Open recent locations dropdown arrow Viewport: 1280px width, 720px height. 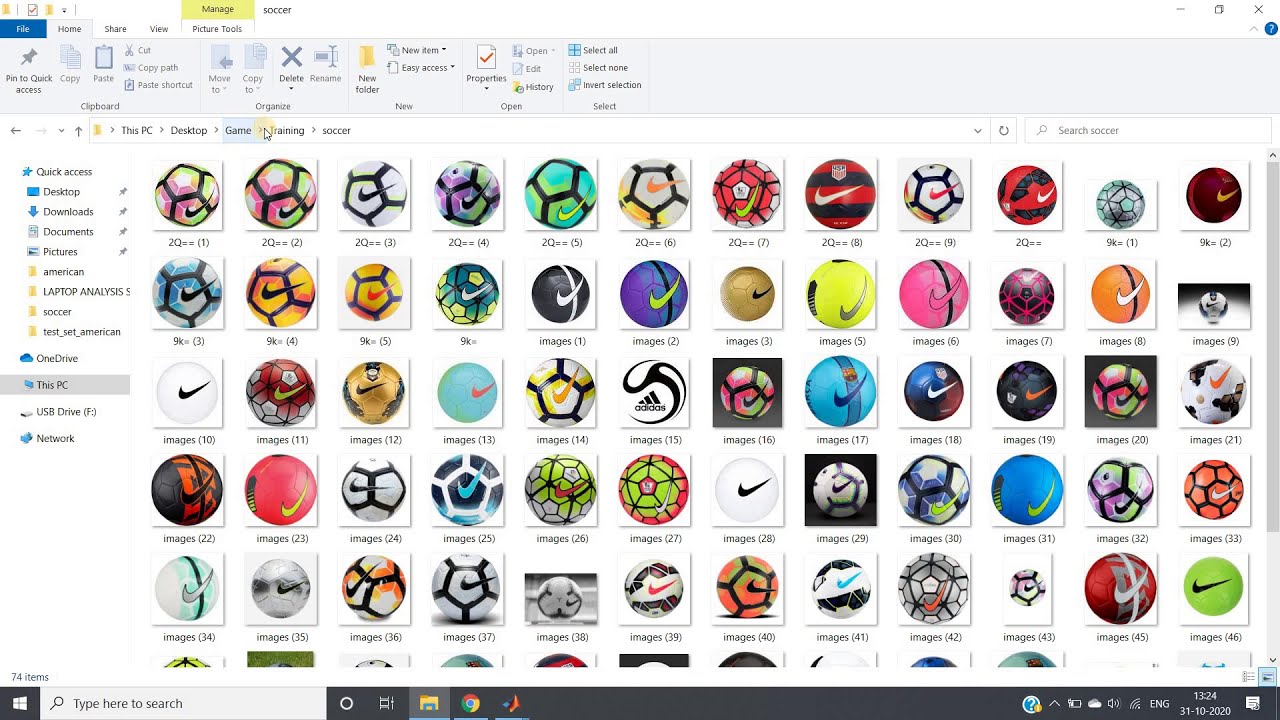point(61,130)
